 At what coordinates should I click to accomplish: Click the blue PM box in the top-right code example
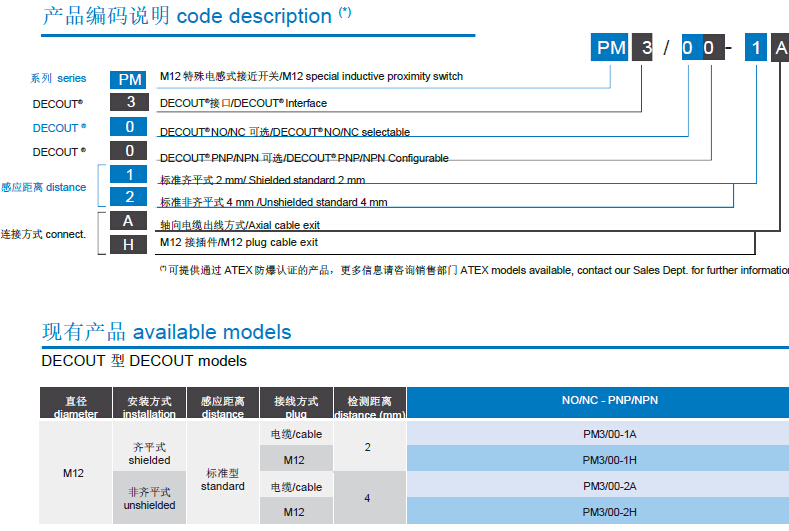pos(610,47)
